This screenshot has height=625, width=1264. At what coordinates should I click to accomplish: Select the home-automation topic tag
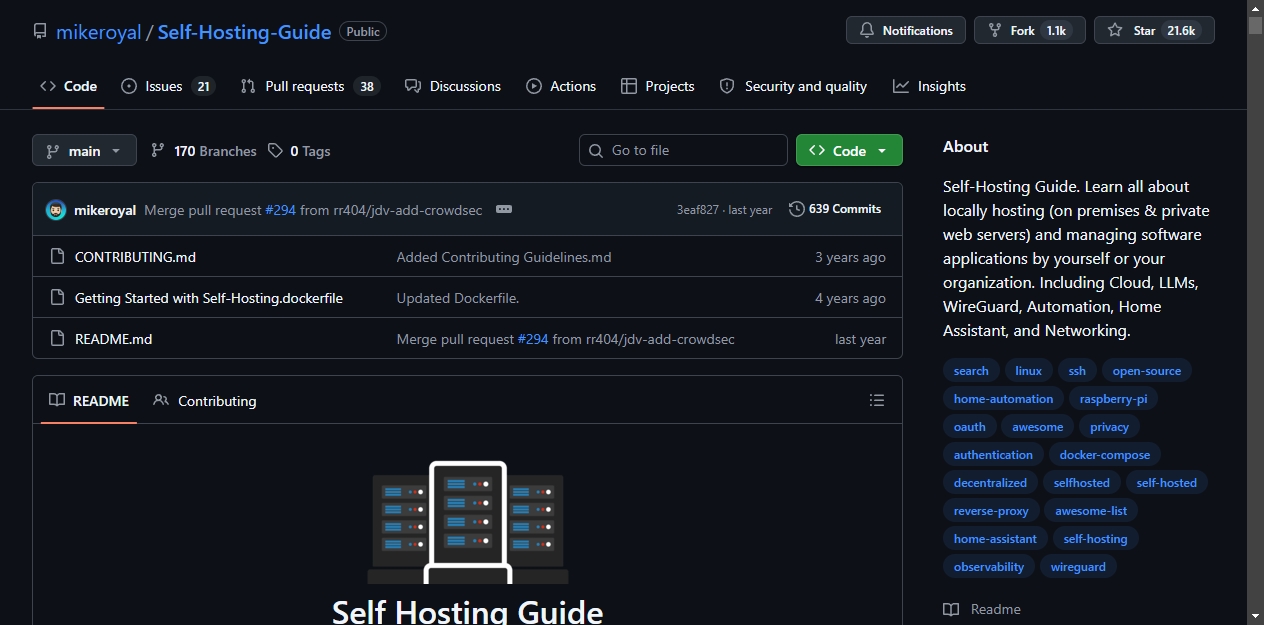click(1003, 399)
